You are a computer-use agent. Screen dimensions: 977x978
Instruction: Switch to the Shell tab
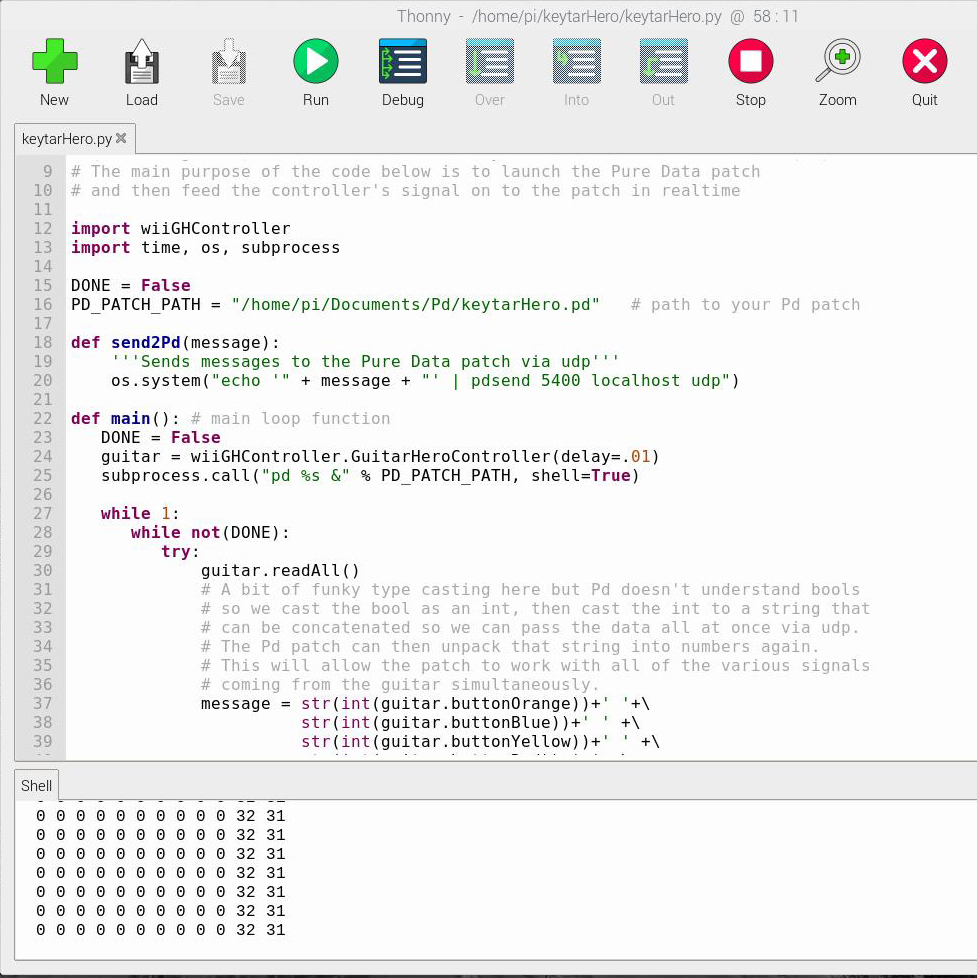click(36, 785)
